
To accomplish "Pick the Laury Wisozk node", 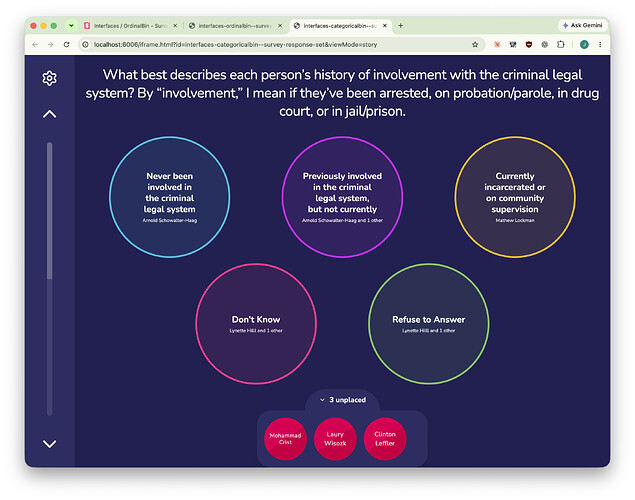I will (335, 439).
